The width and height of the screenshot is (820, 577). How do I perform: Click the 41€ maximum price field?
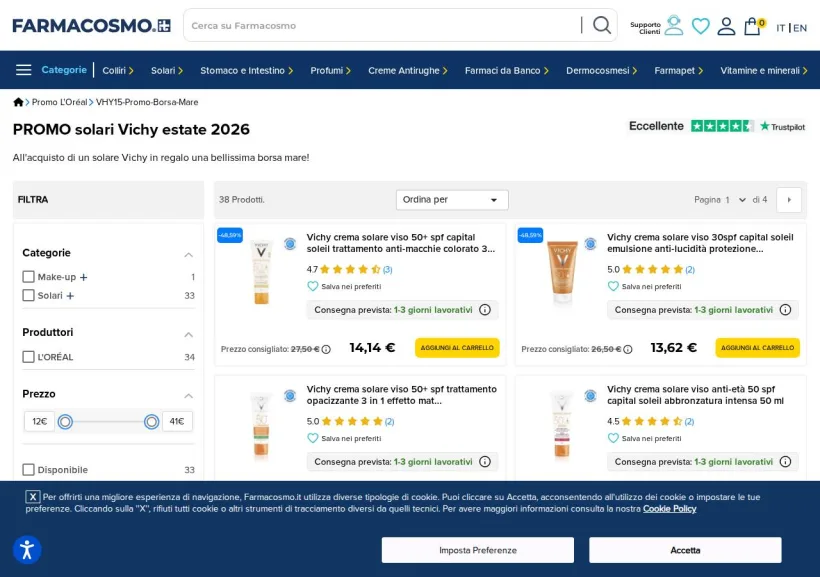point(177,421)
